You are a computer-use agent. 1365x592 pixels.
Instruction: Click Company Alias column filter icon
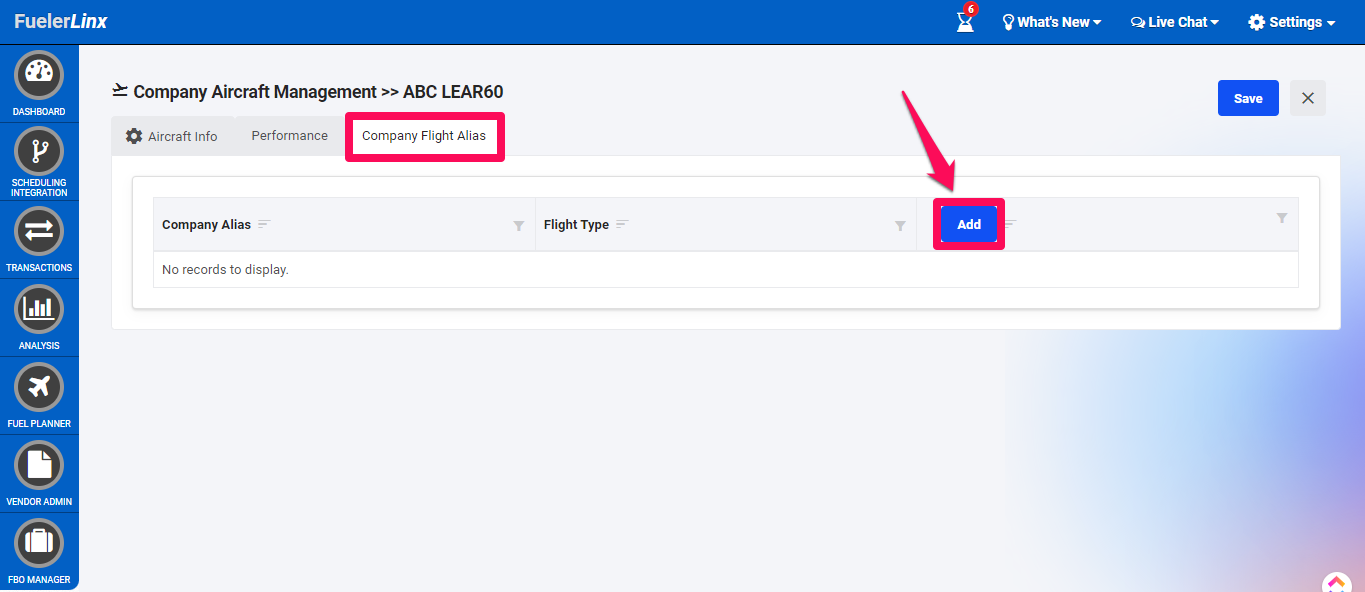[x=519, y=225]
